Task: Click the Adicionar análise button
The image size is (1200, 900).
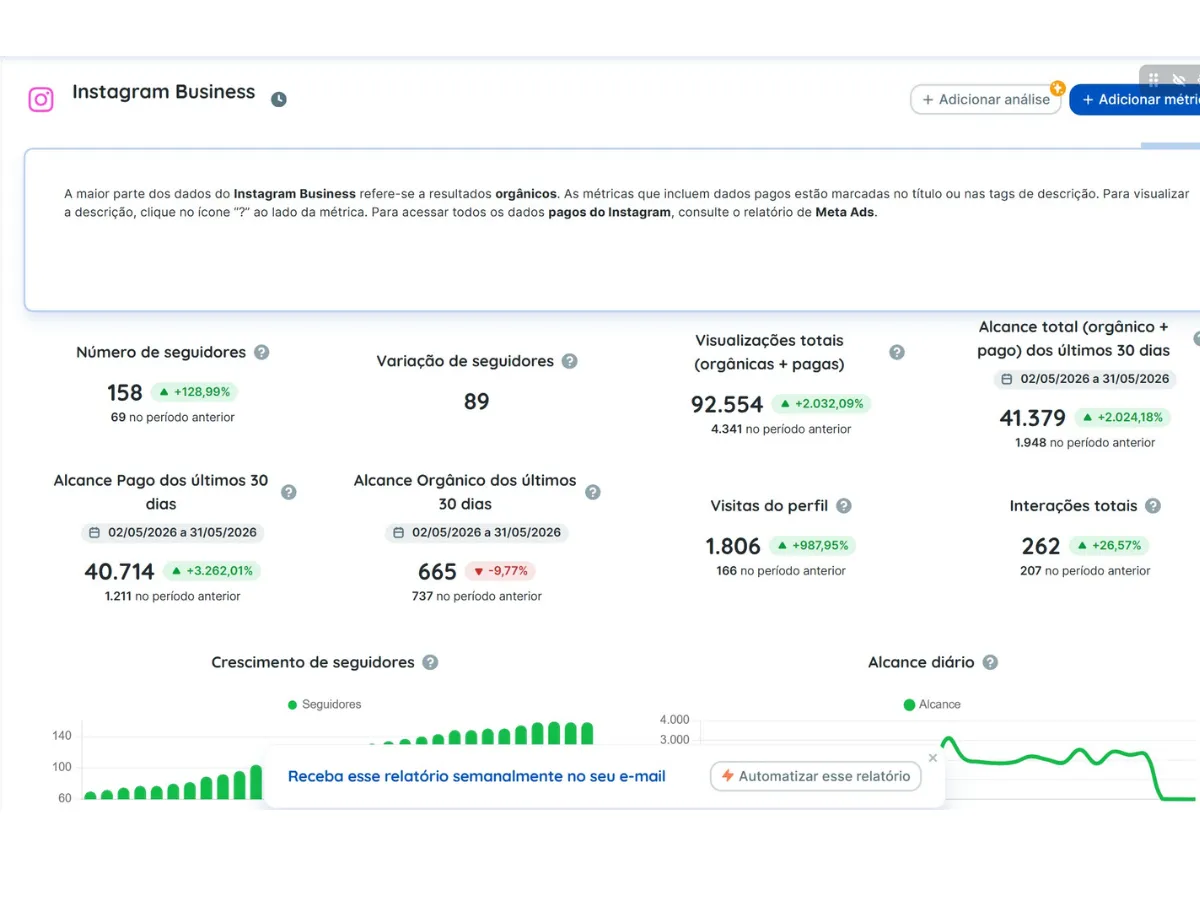Action: [986, 99]
